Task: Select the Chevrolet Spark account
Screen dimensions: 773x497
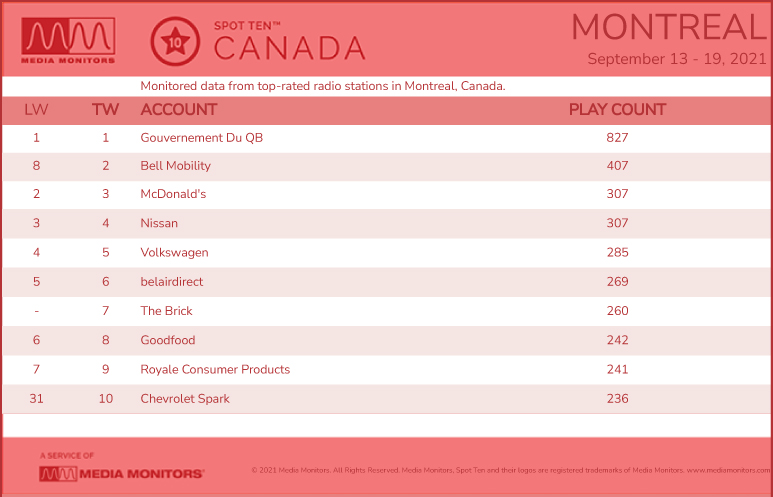Action: tap(185, 399)
